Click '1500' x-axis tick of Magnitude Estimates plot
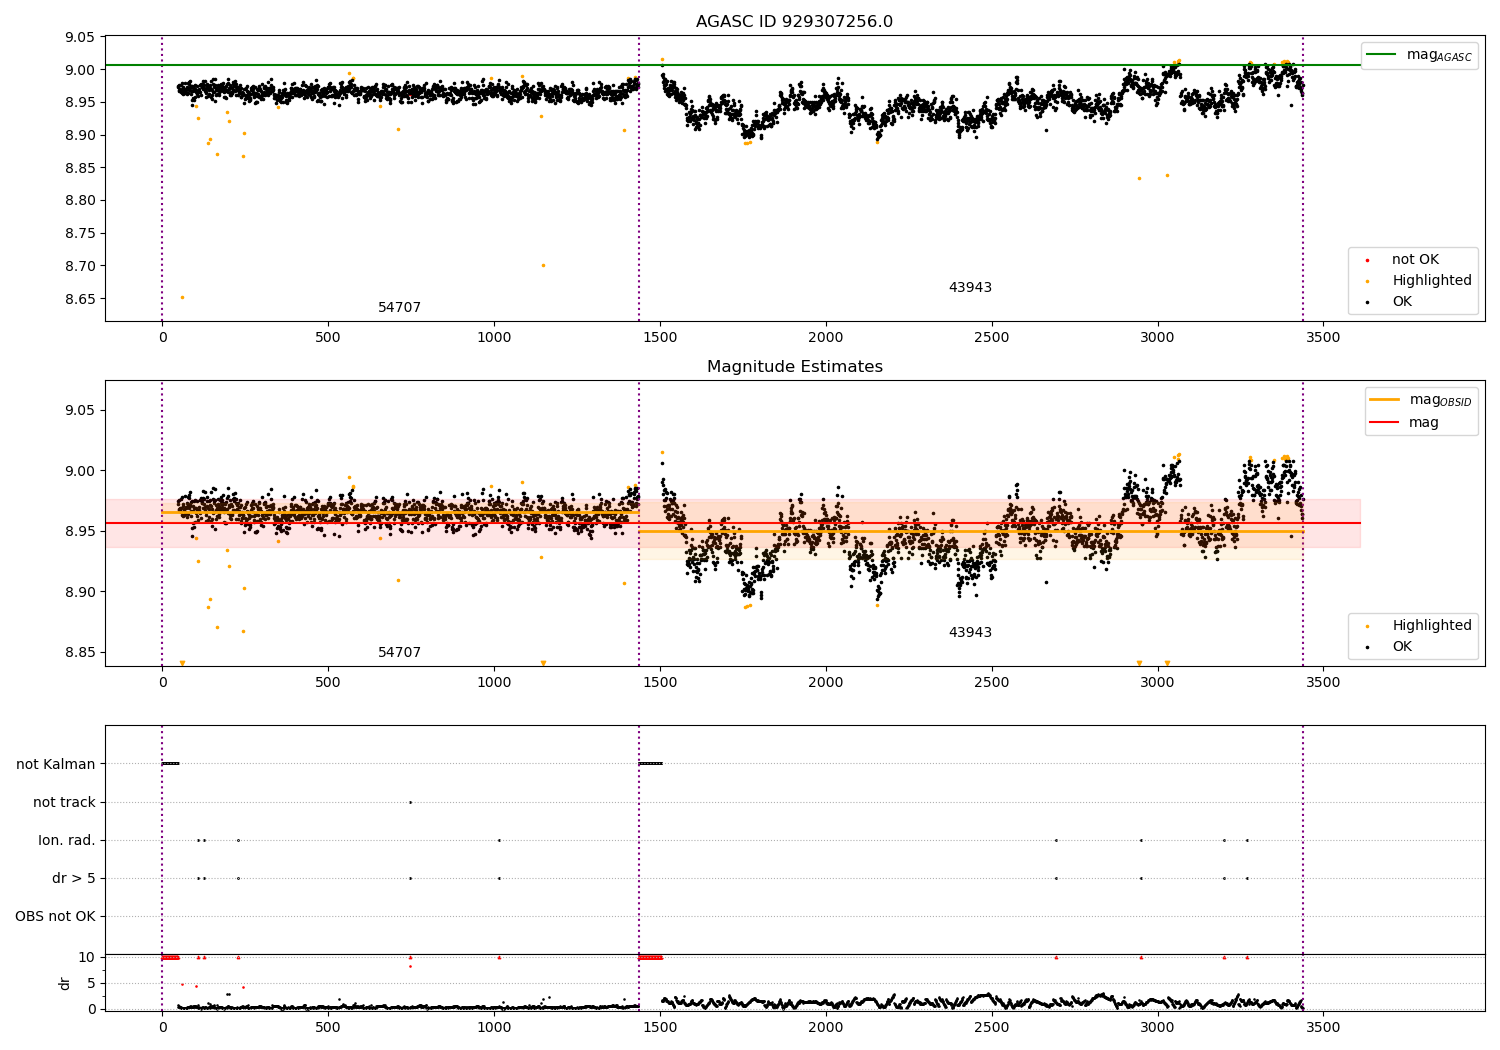The width and height of the screenshot is (1500, 1050). coord(660,683)
